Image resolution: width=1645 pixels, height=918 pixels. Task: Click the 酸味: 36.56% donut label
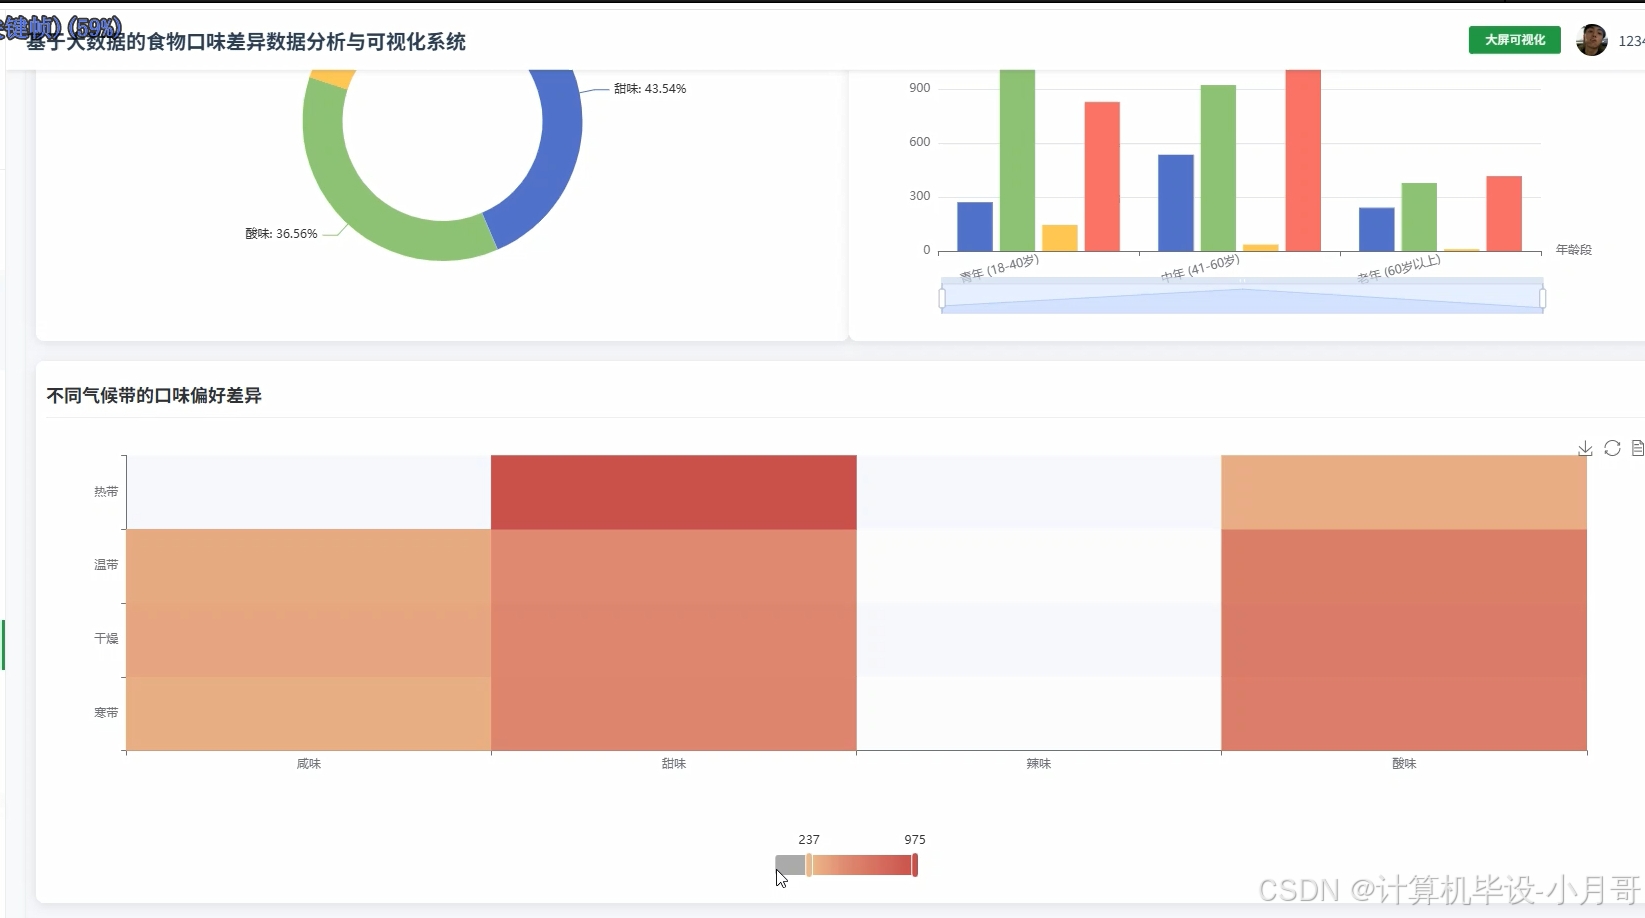[x=281, y=234]
